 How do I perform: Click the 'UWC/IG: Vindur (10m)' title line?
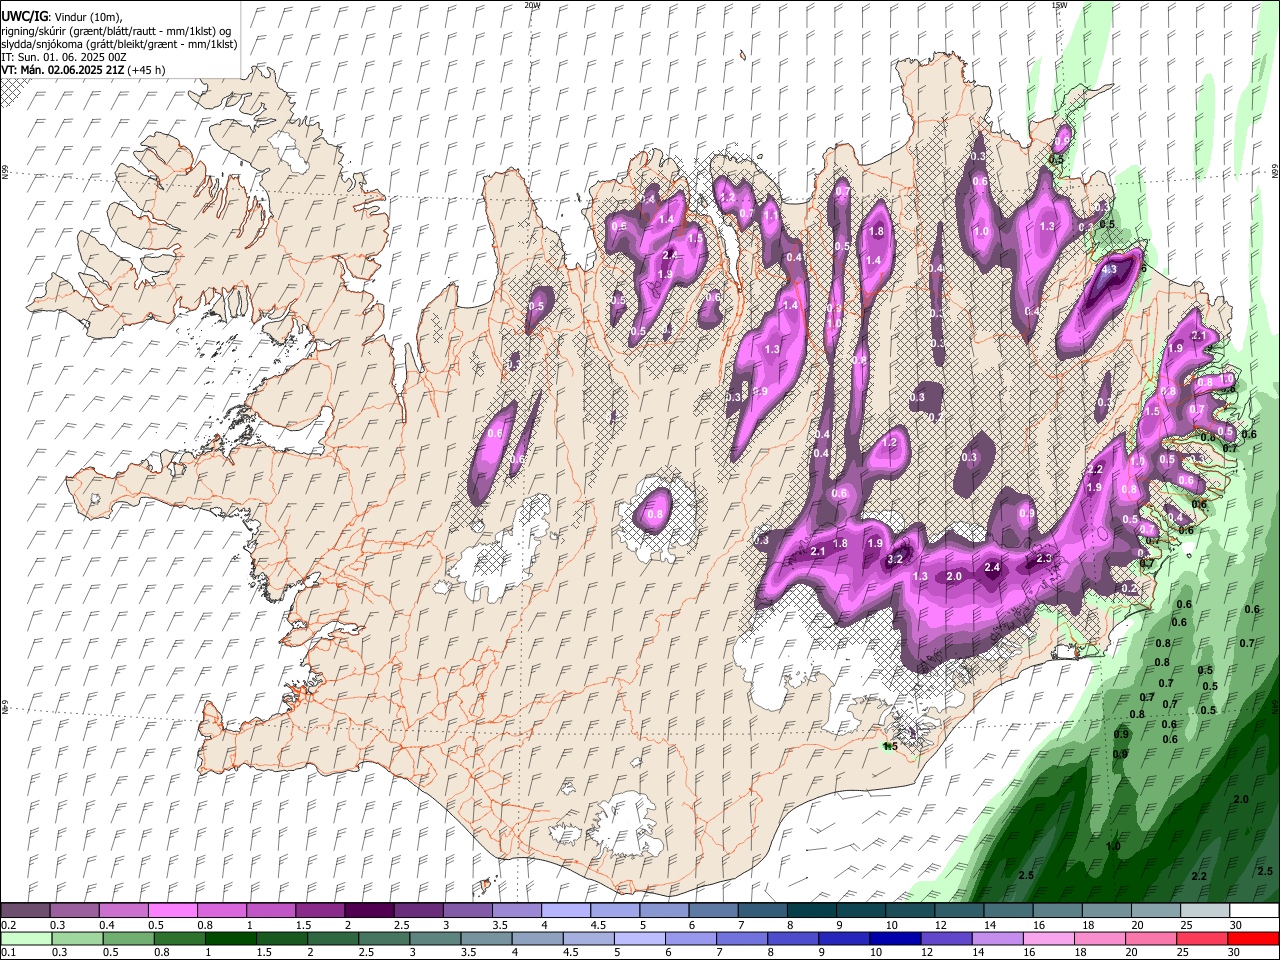pyautogui.click(x=62, y=17)
